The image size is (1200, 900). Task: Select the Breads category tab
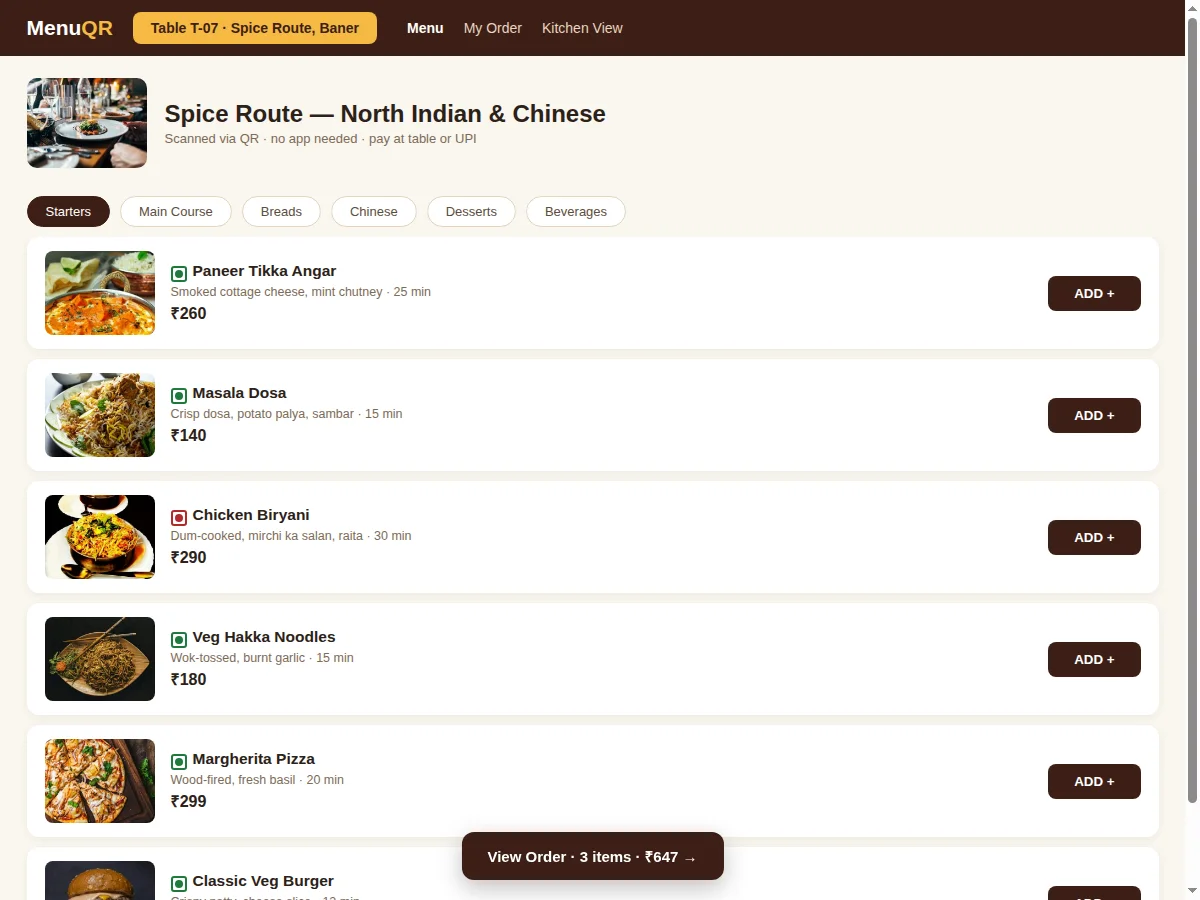(281, 212)
